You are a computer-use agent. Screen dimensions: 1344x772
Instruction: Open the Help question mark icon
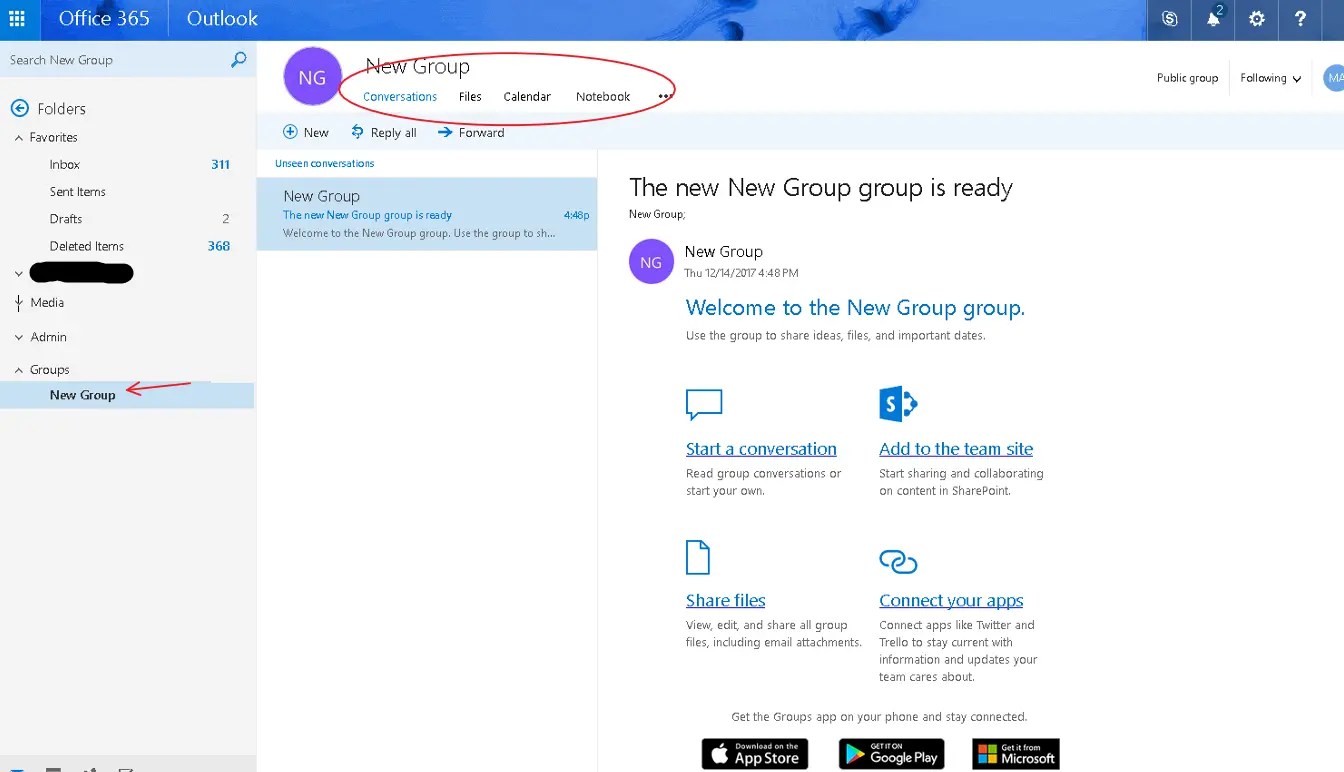pyautogui.click(x=1299, y=19)
